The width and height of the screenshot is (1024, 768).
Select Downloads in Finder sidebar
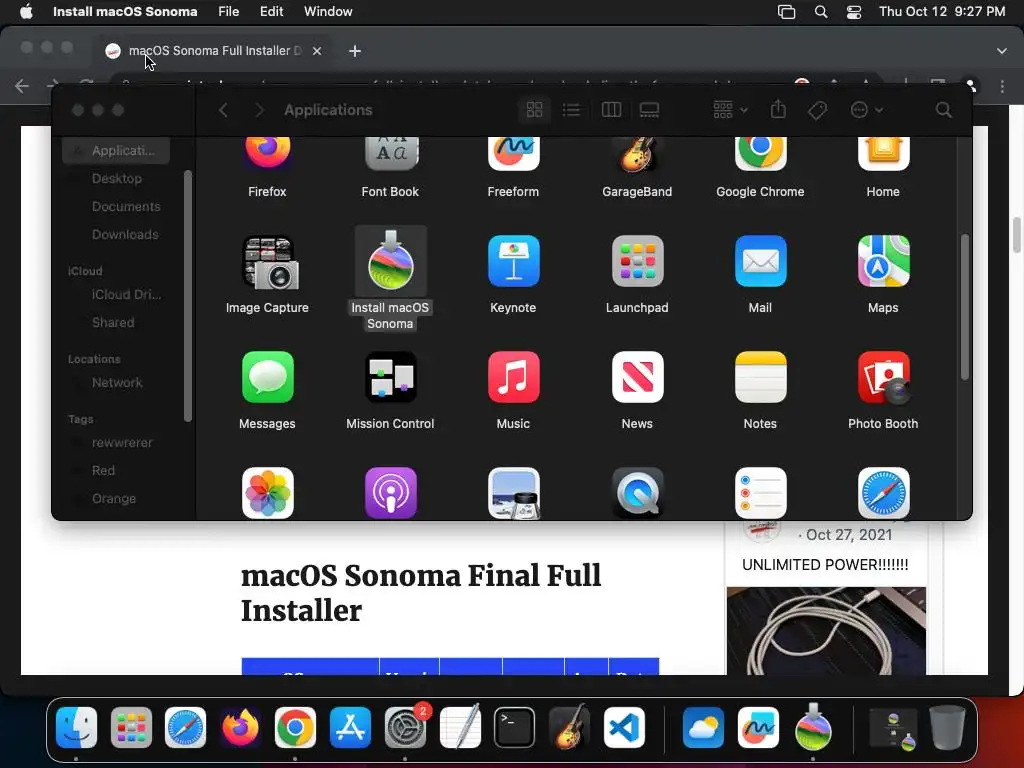tap(125, 234)
